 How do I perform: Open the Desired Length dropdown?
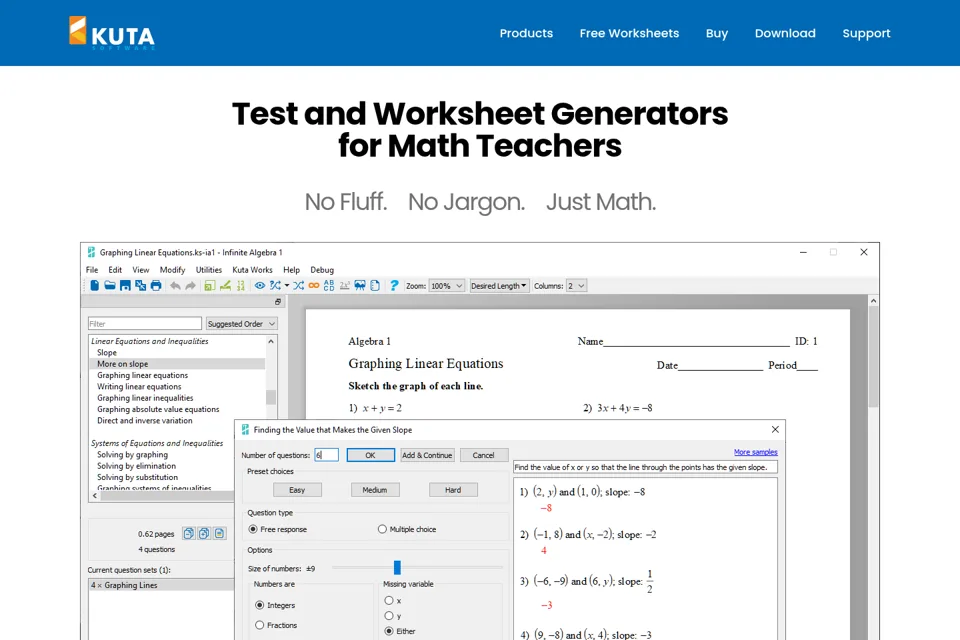[499, 286]
